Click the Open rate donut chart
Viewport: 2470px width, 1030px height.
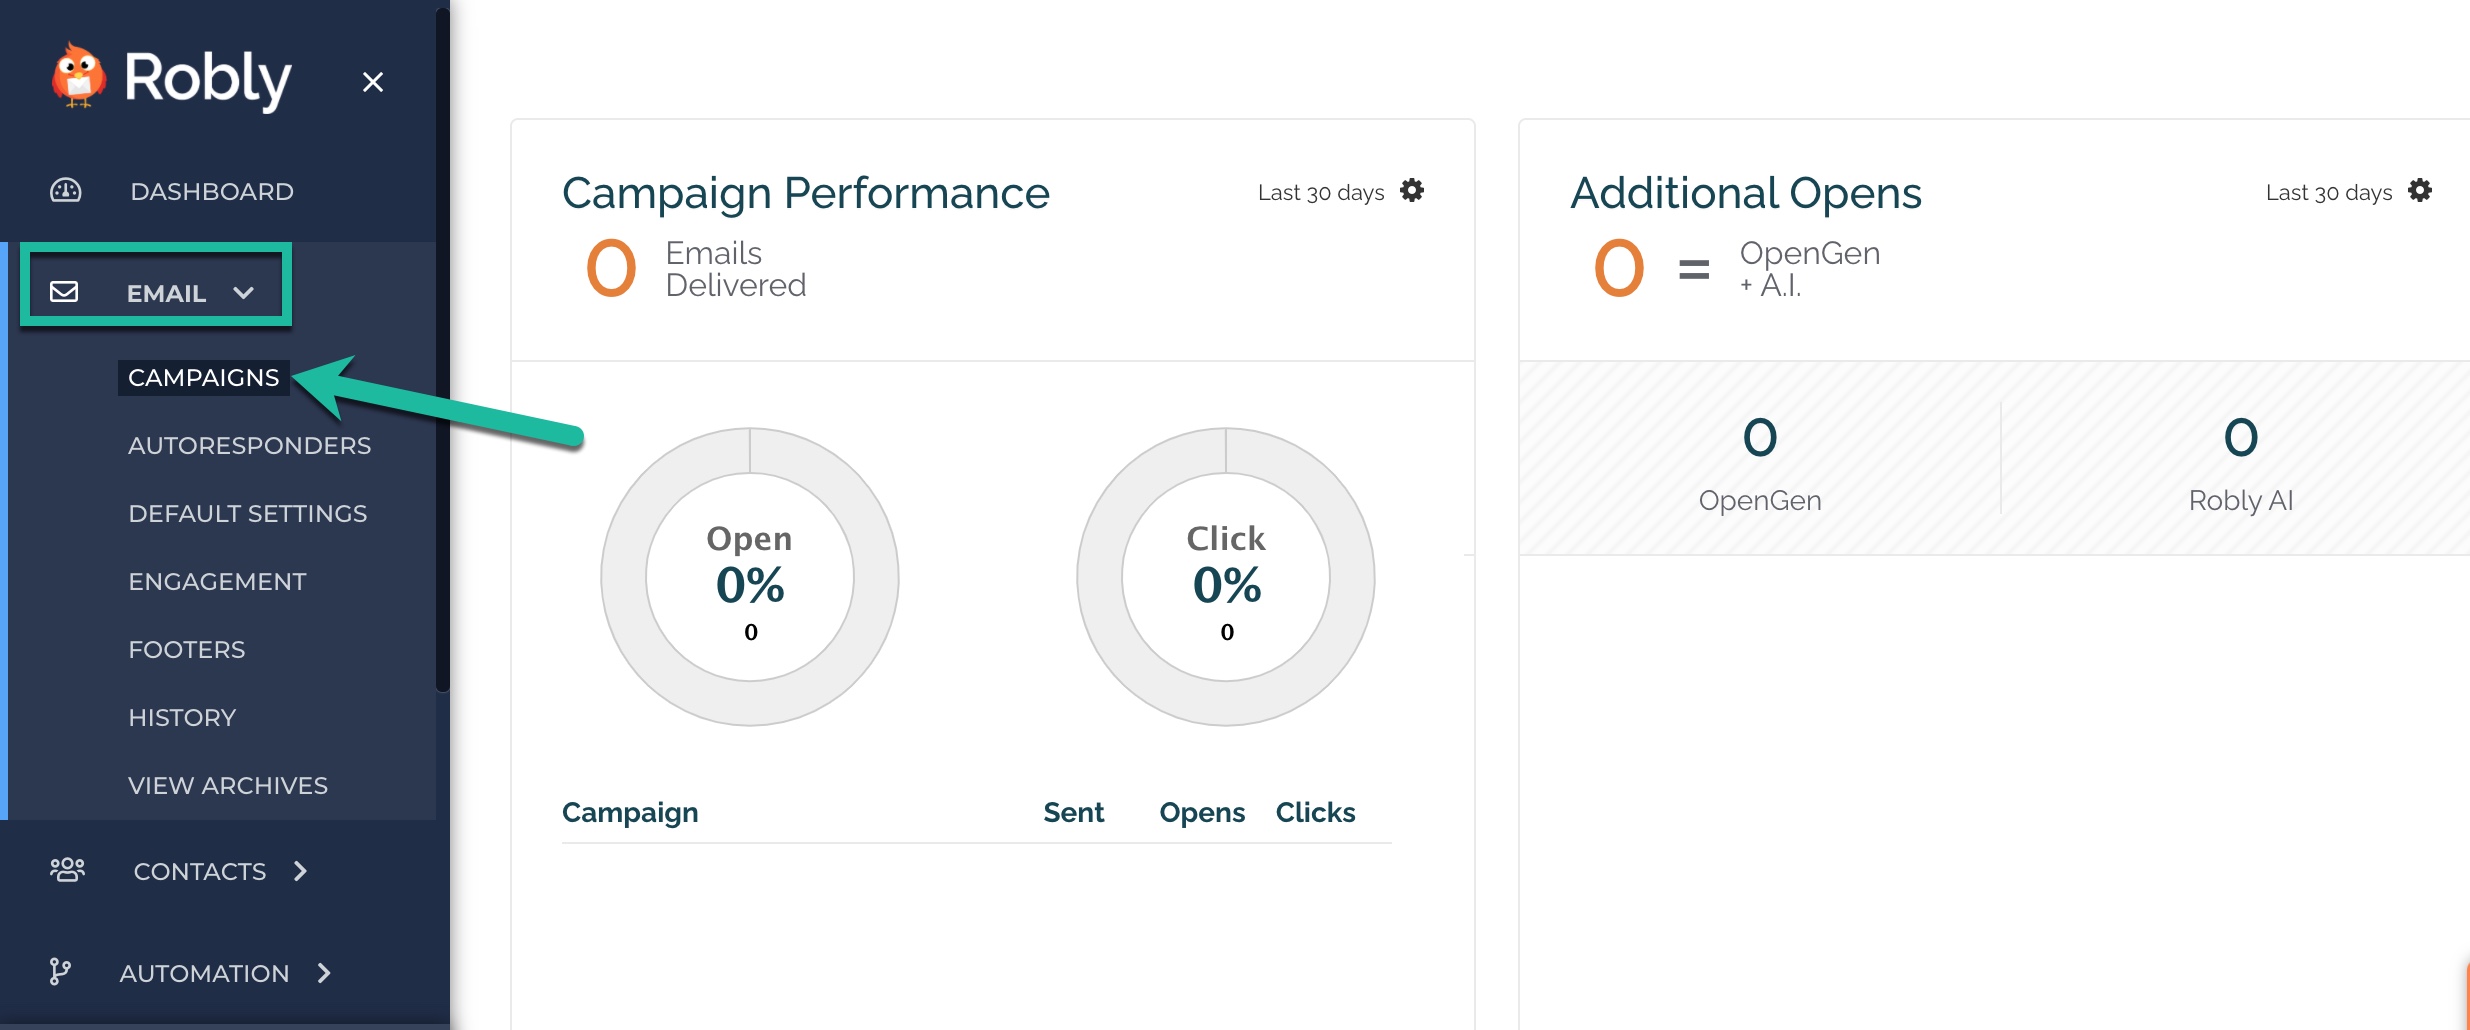[x=750, y=577]
